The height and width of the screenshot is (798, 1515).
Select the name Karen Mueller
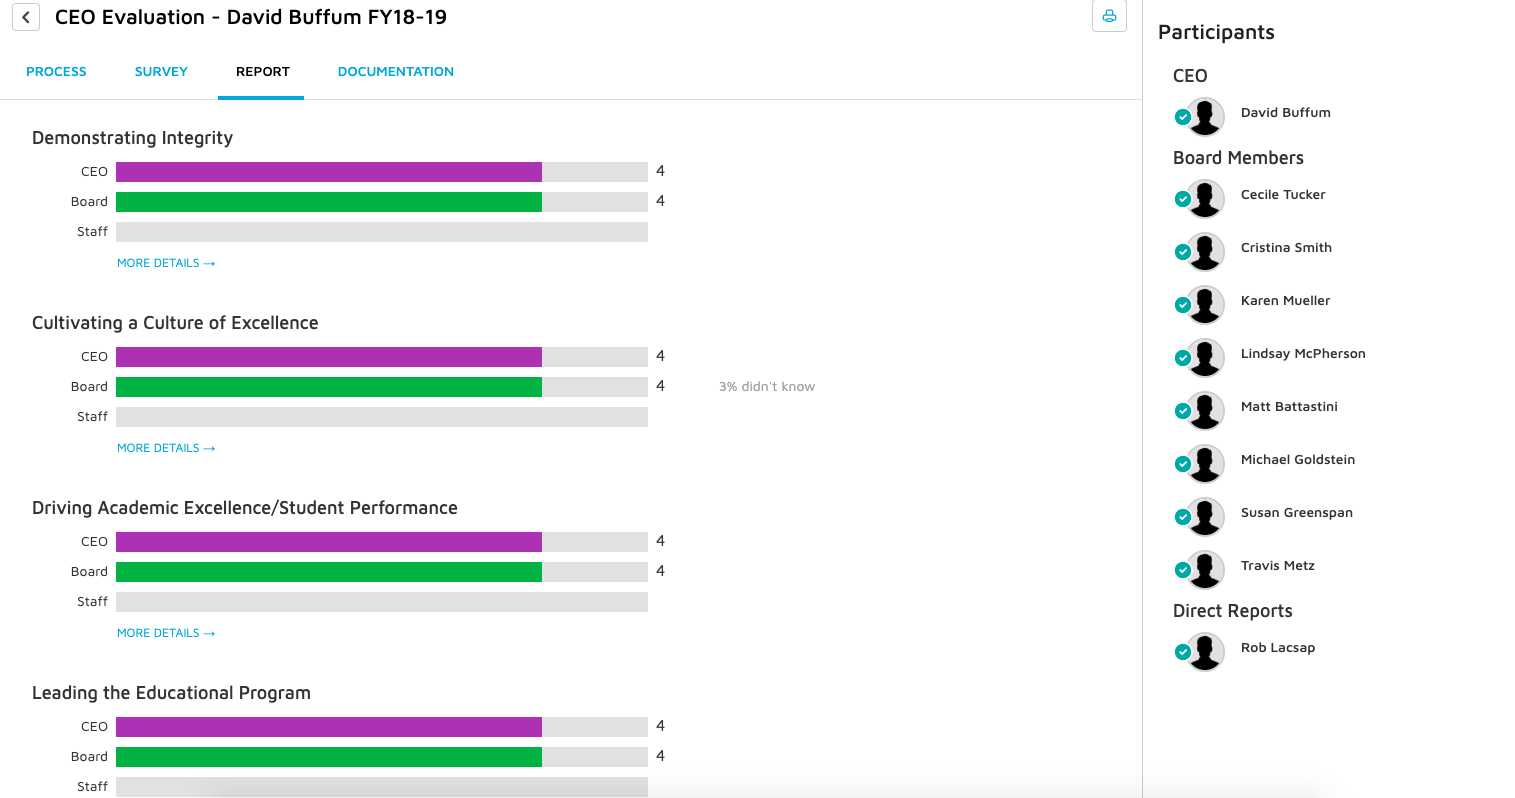pyautogui.click(x=1285, y=301)
